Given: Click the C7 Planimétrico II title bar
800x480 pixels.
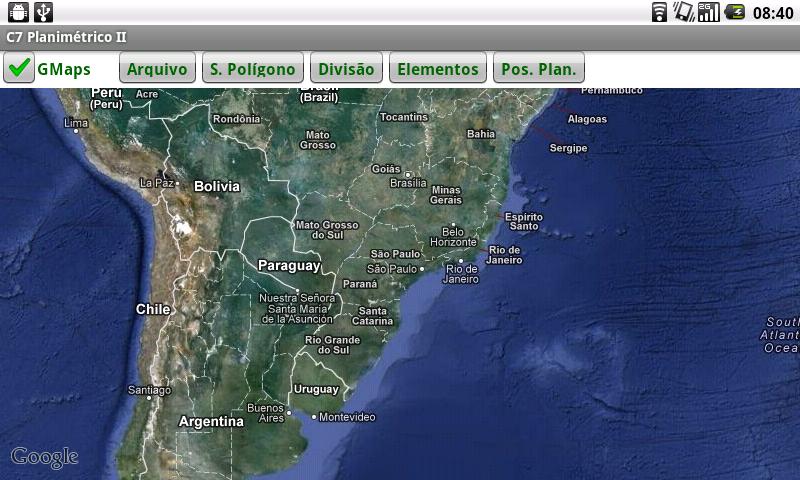Looking at the screenshot, I should 400,37.
